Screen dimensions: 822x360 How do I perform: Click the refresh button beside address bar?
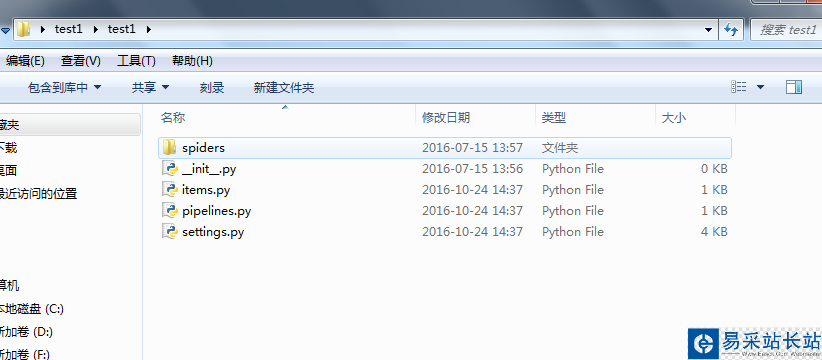pyautogui.click(x=731, y=29)
